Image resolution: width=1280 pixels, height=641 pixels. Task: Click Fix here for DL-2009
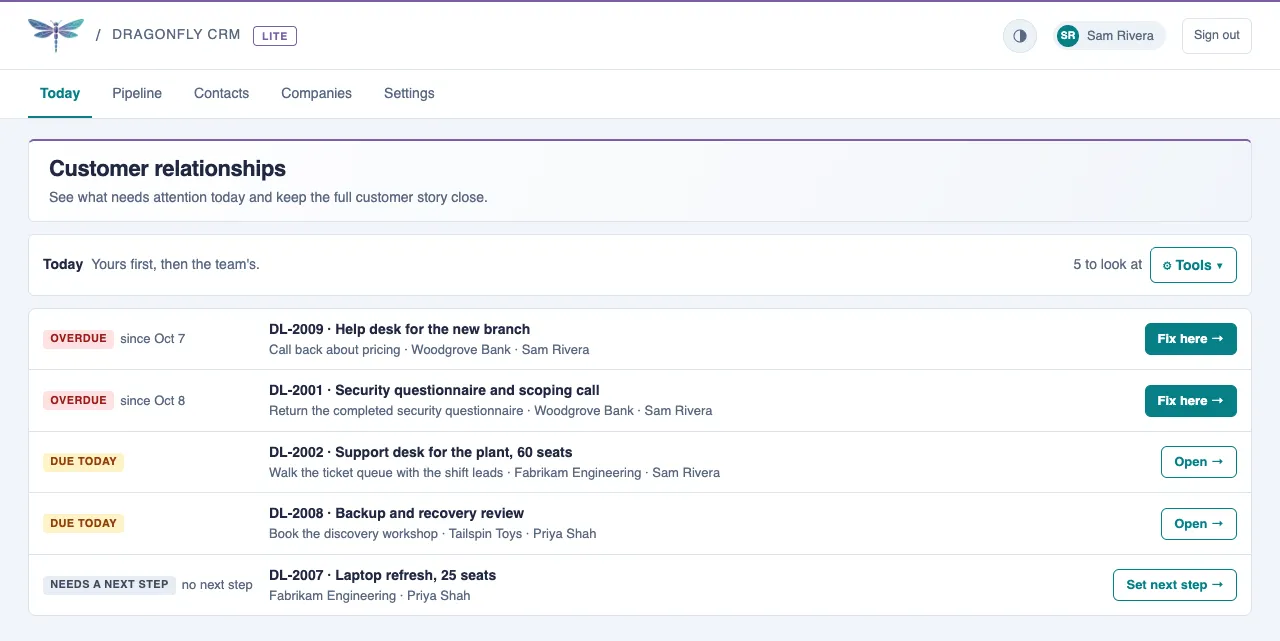(1190, 339)
